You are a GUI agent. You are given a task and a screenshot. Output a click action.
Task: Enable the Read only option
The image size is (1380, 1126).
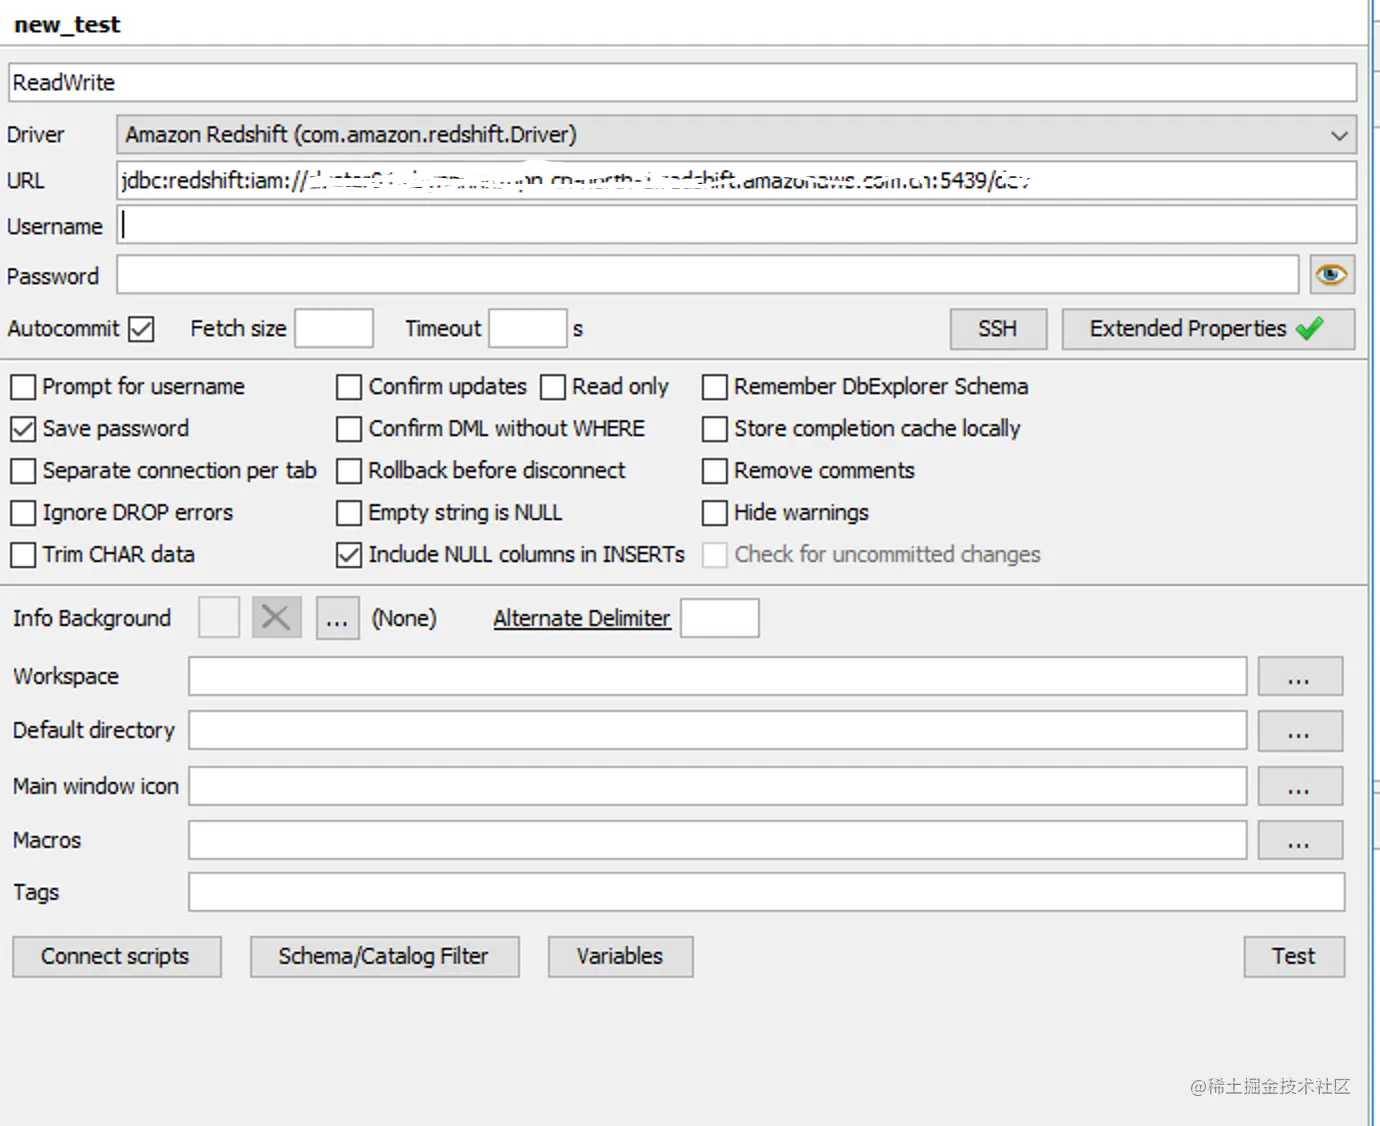553,387
